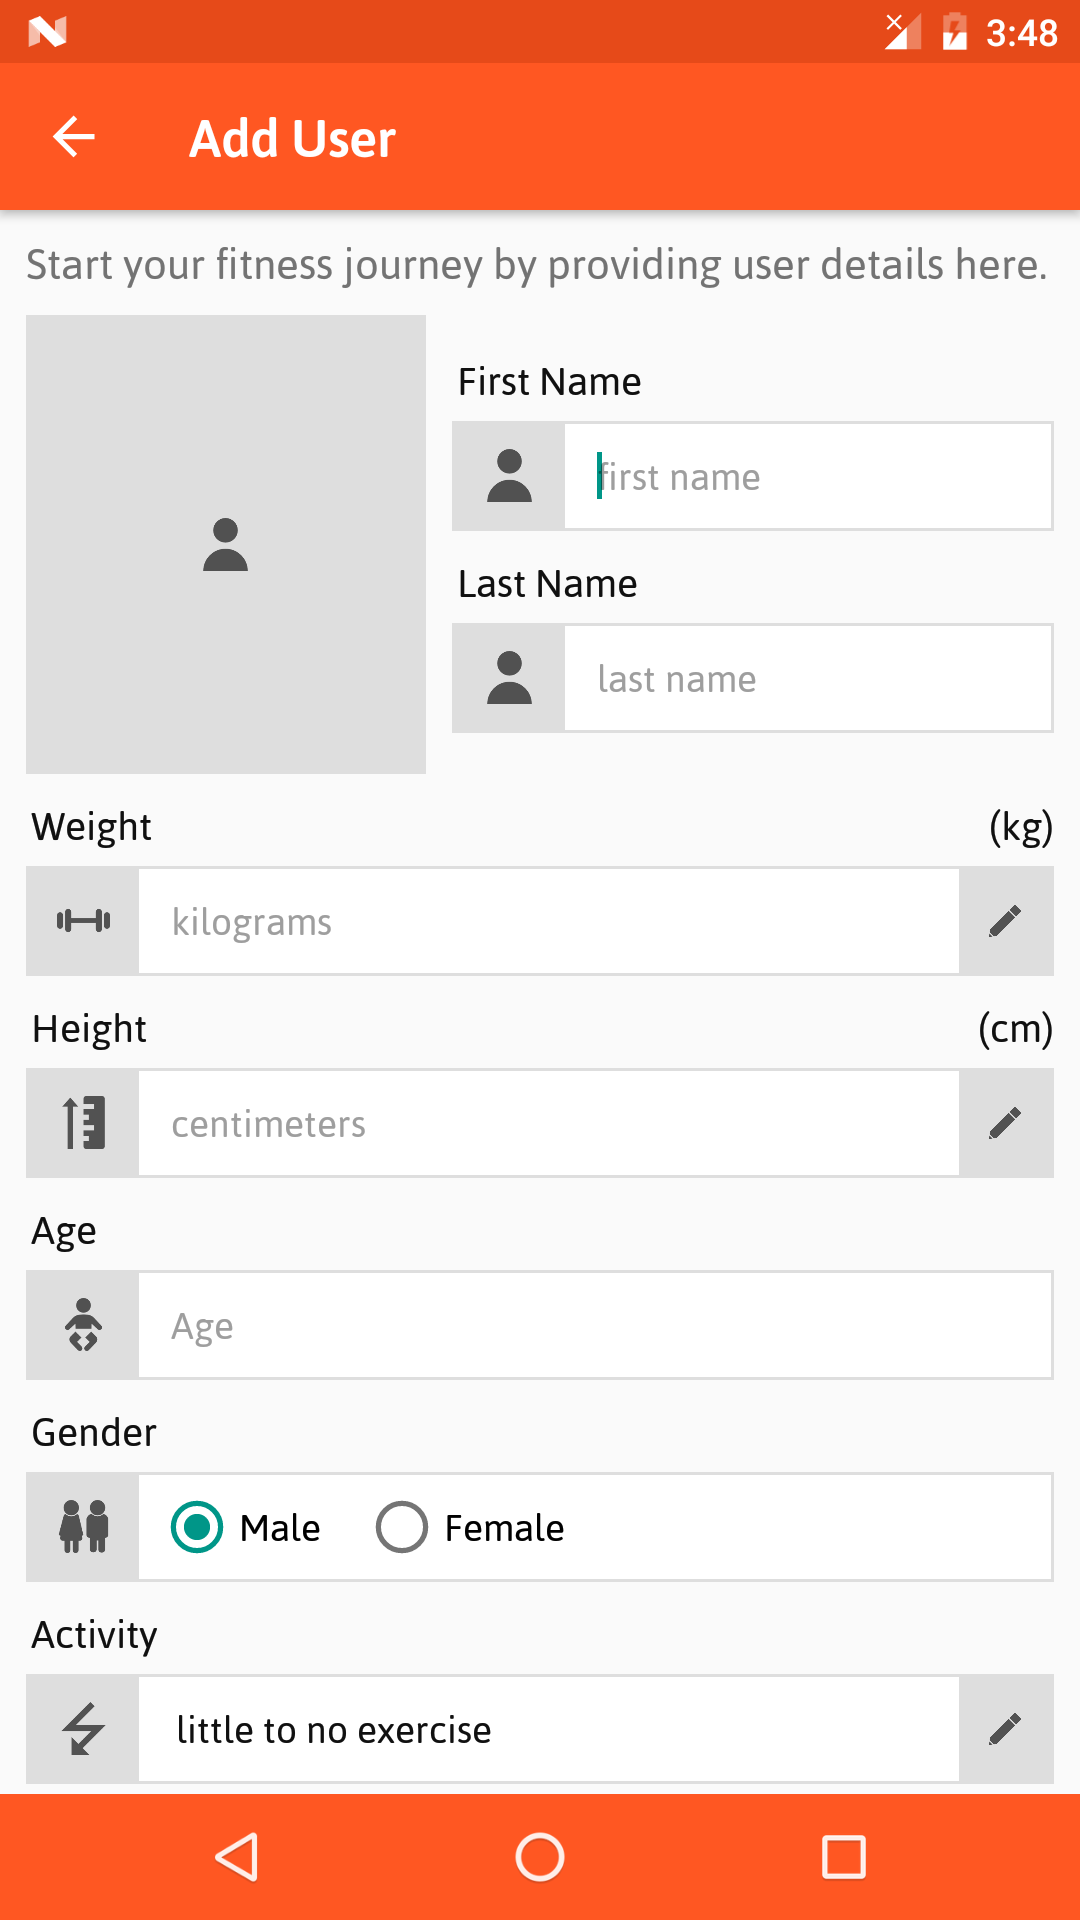1080x1920 pixels.
Task: Click the baby age icon
Action: [83, 1325]
